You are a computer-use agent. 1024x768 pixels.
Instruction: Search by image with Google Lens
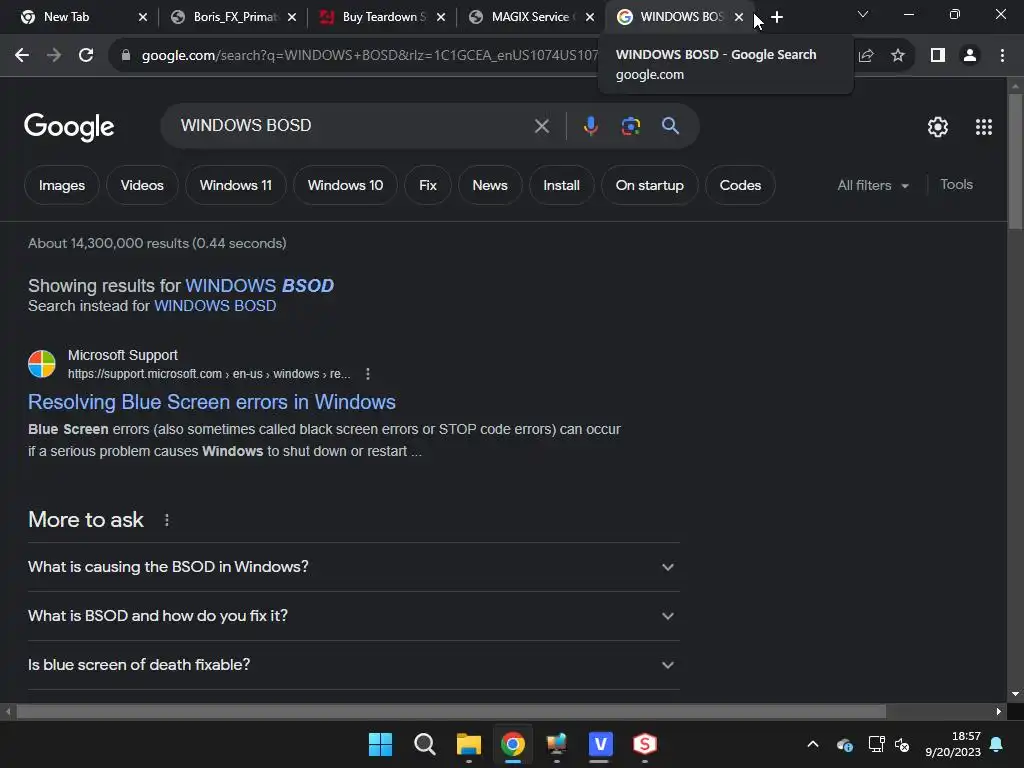click(x=630, y=126)
